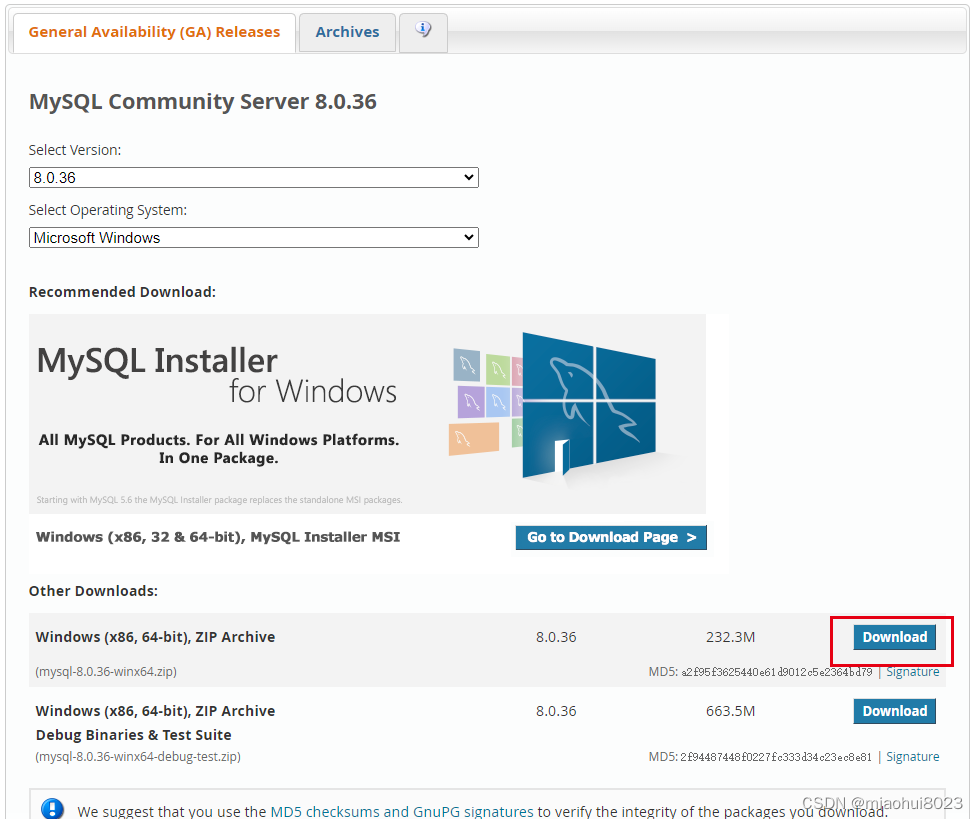Viewport: 978px width, 819px height.
Task: Click Windows (x86, 32 & 64-bit), MySQL Installer MSI text
Action: point(218,537)
